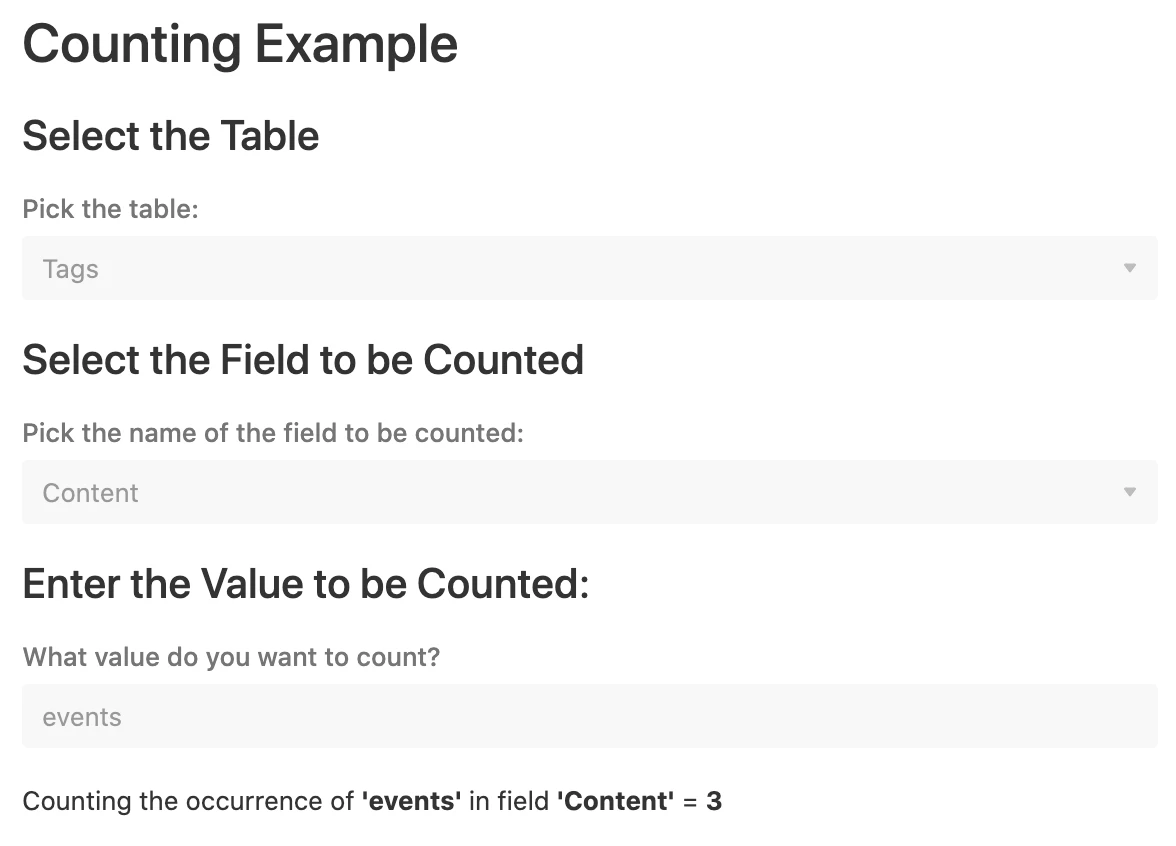Click the events text inside the input
Viewport: 1176px width, 846px height.
pos(82,717)
